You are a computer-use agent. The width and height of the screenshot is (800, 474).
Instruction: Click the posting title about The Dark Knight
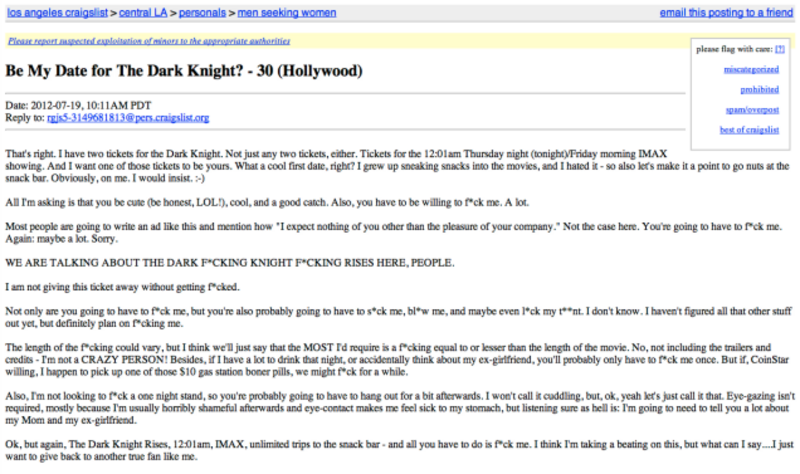point(184,73)
